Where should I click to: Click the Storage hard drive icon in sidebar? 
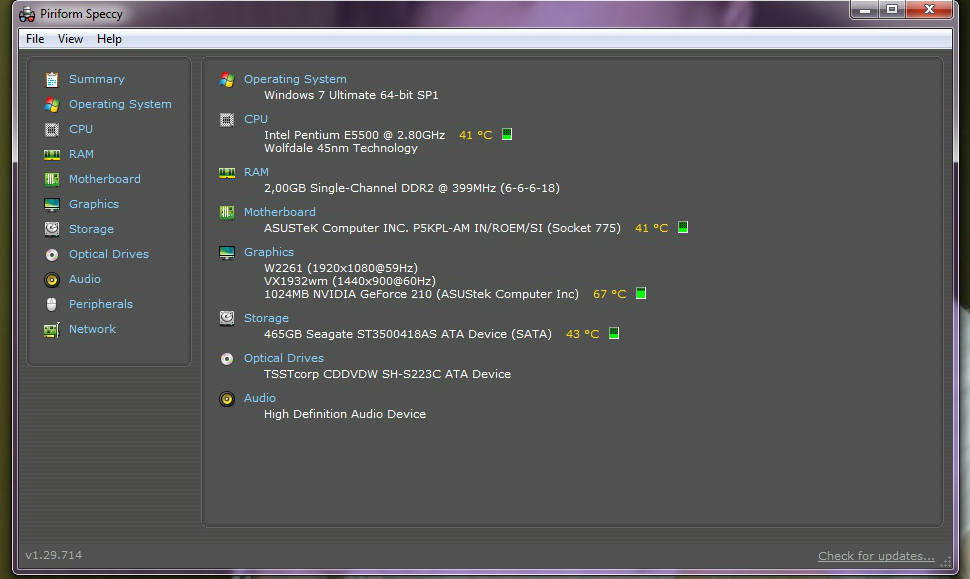(52, 229)
